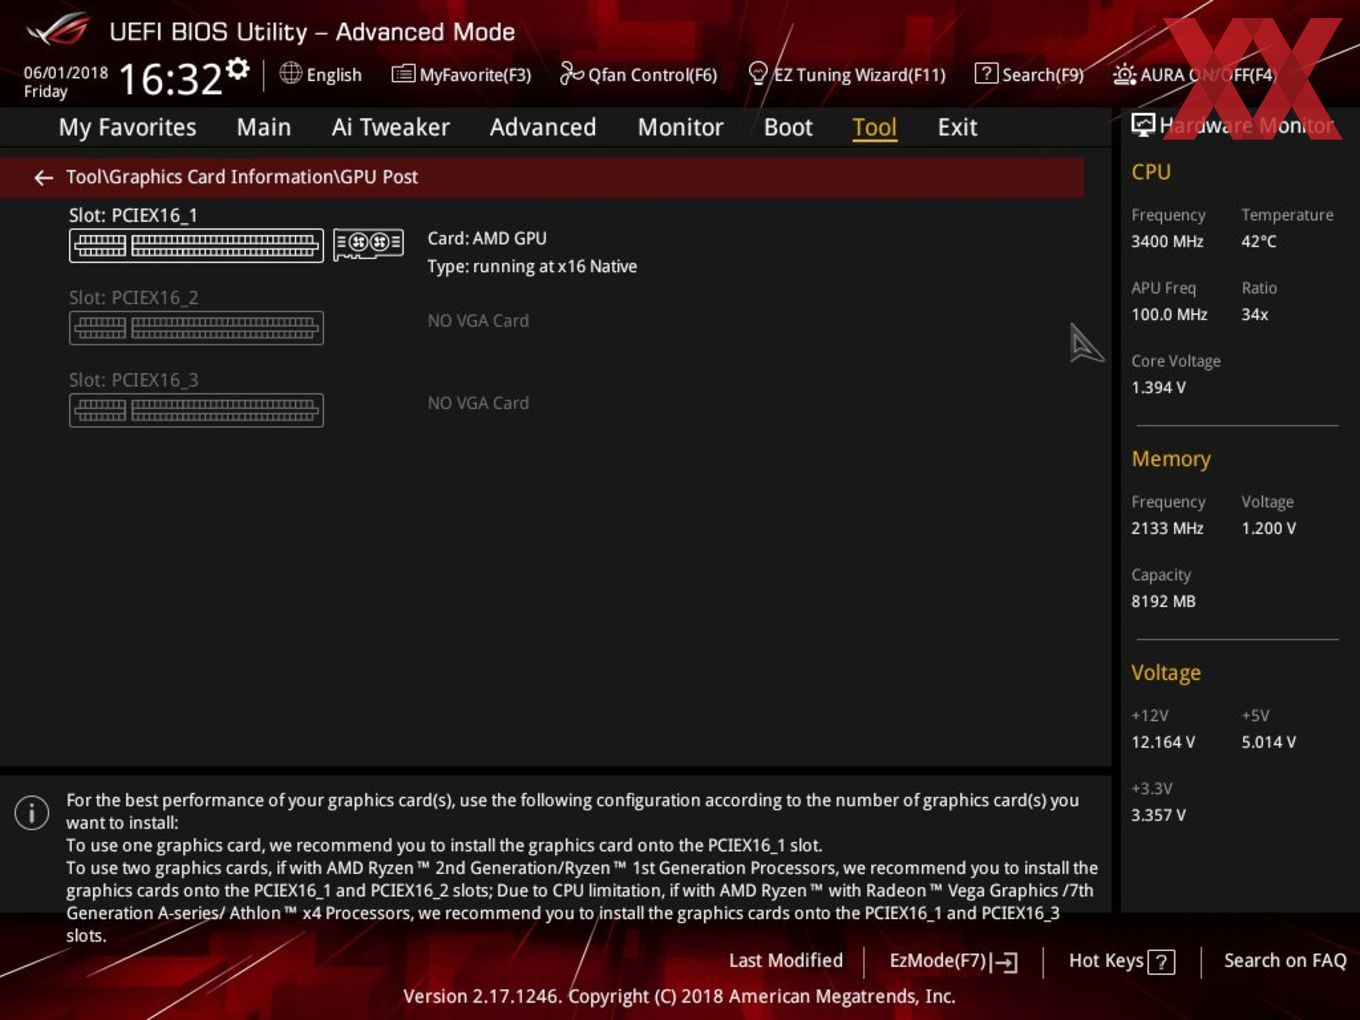Image resolution: width=1360 pixels, height=1020 pixels.
Task: Open the Boot tab
Action: (x=788, y=127)
